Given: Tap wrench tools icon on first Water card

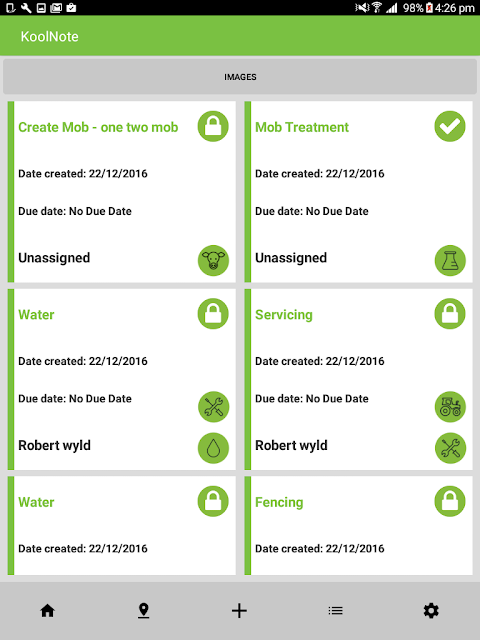Looking at the screenshot, I should tap(213, 407).
